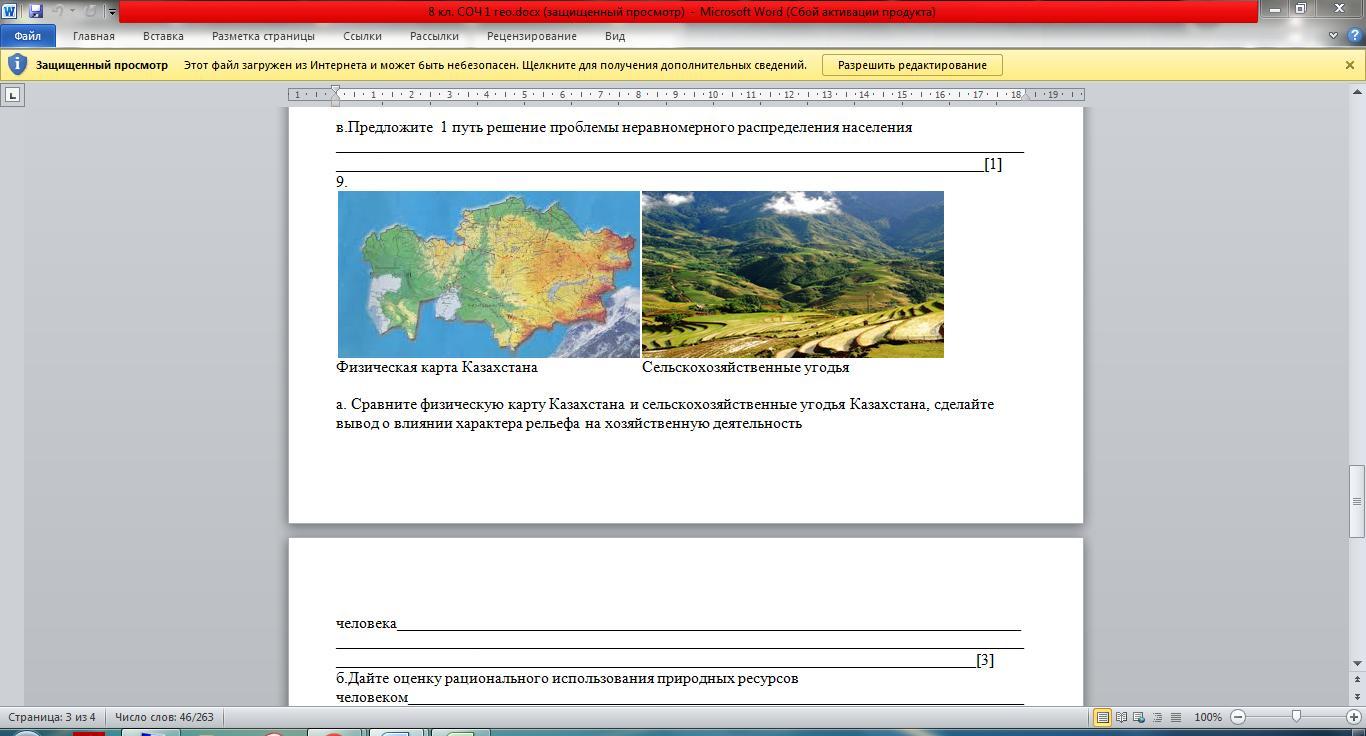This screenshot has height=736, width=1366.
Task: Click the tab stop selector at ruler corner
Action: (12, 95)
